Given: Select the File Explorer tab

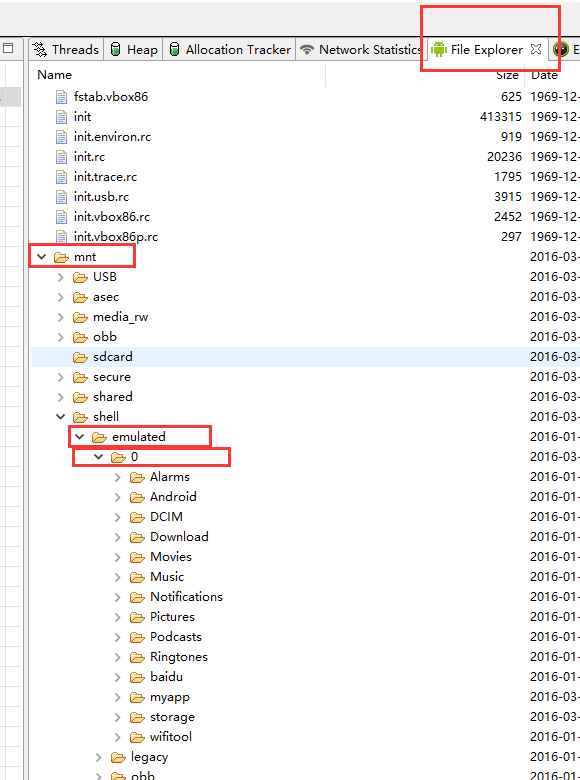Looking at the screenshot, I should [486, 49].
